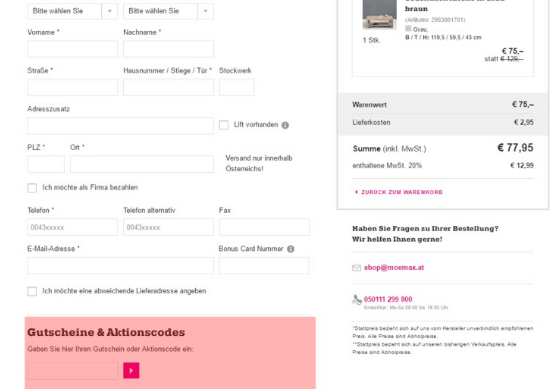This screenshot has height=389, width=557.
Task: Submit the Gutschein code with arrow button
Action: tap(131, 371)
